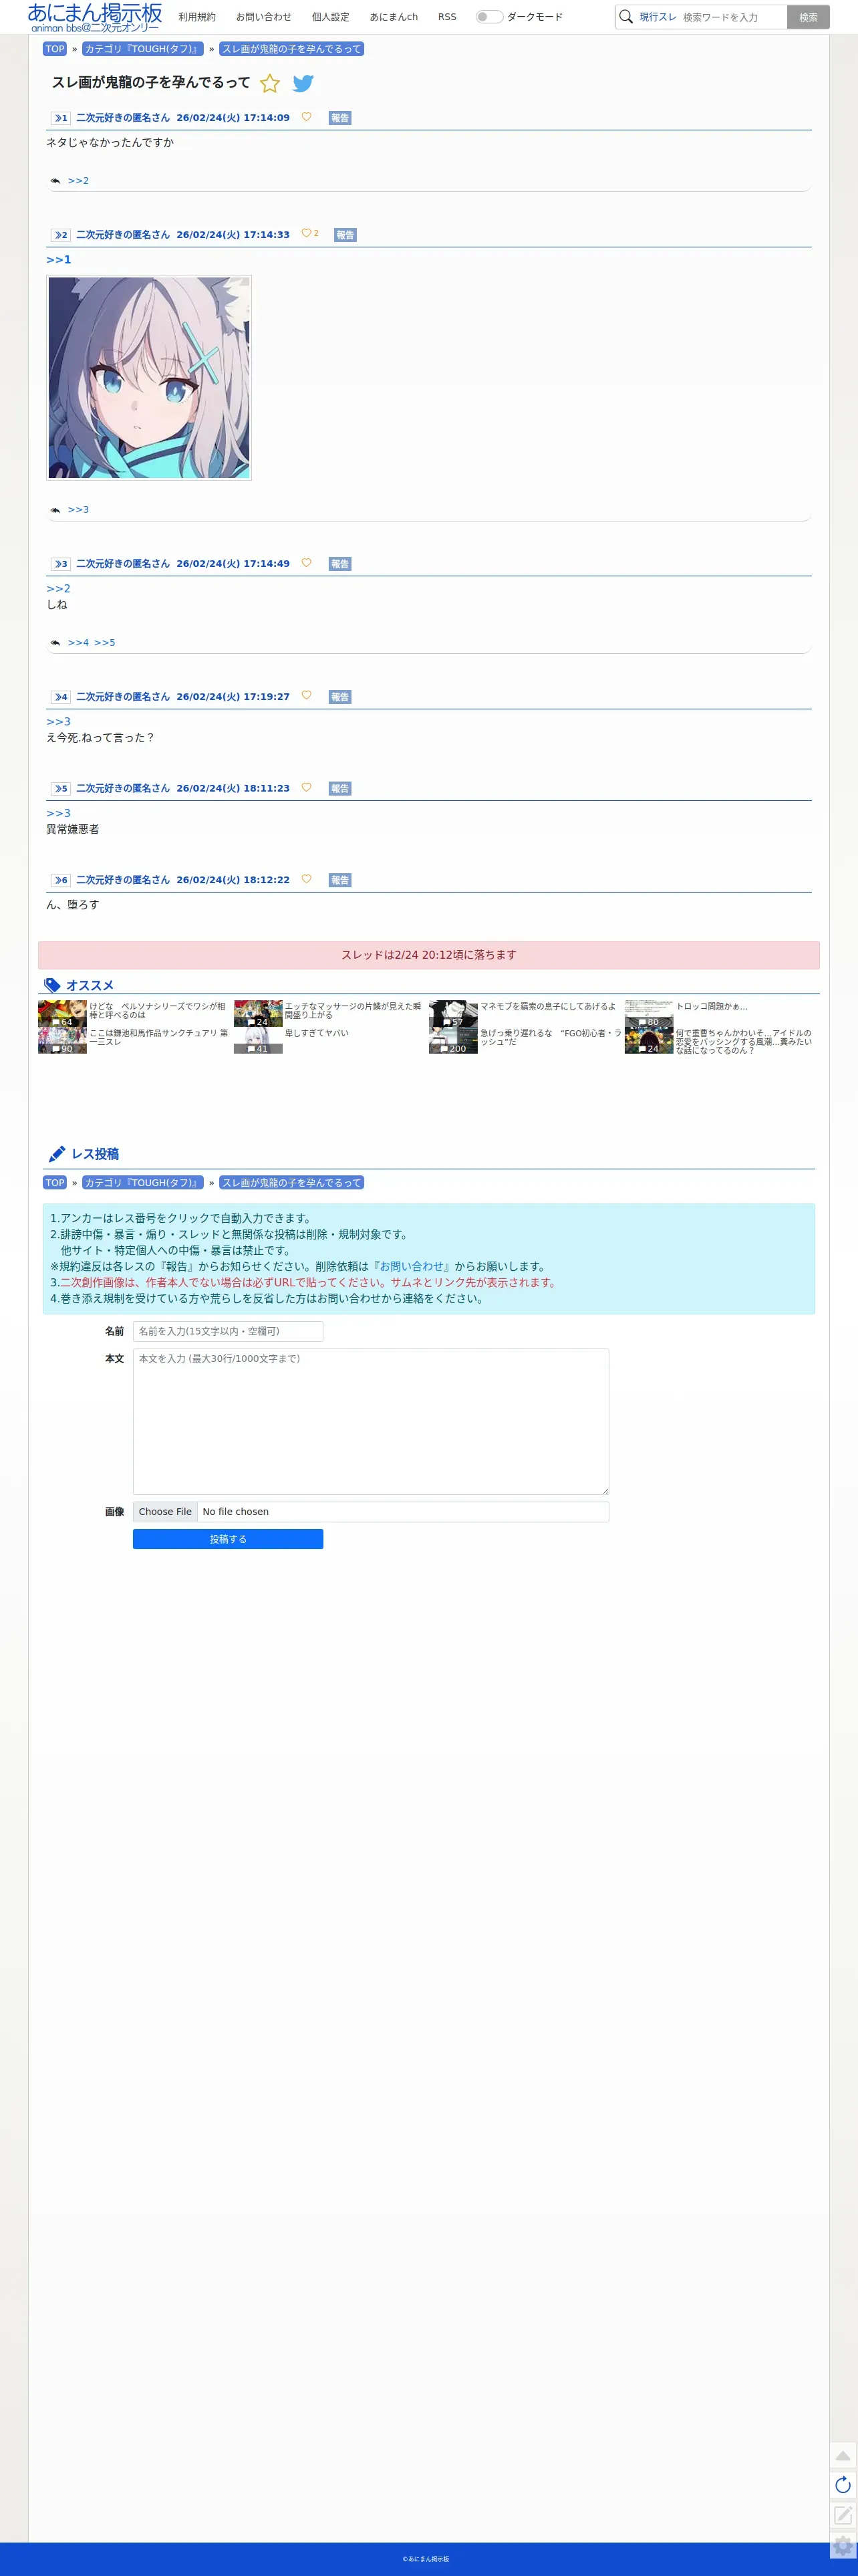Go to TOP in the upper breadcrumb

coord(55,49)
